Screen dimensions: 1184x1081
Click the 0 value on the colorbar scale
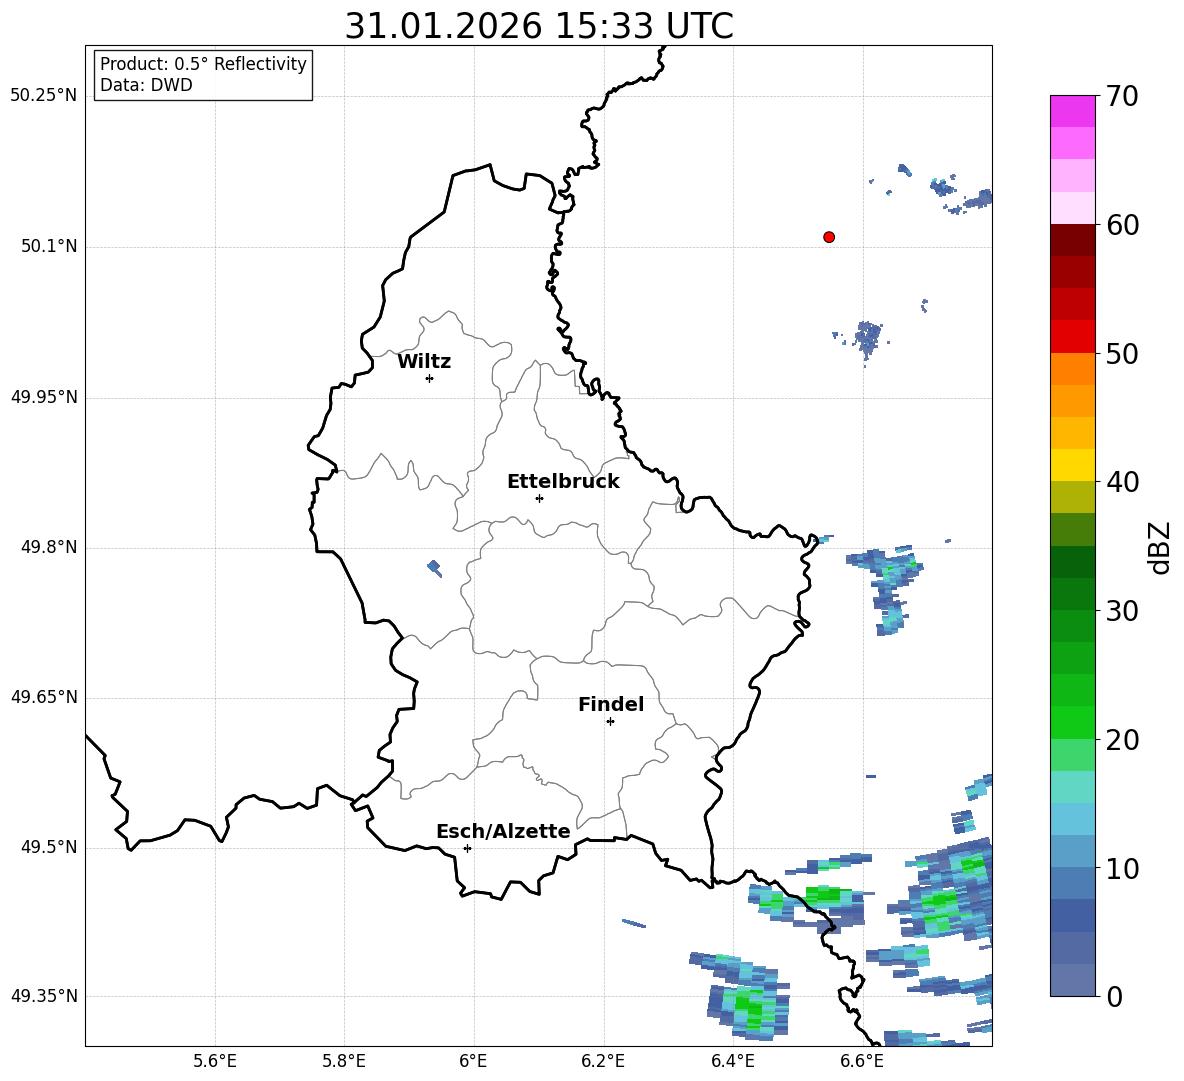pos(1114,996)
